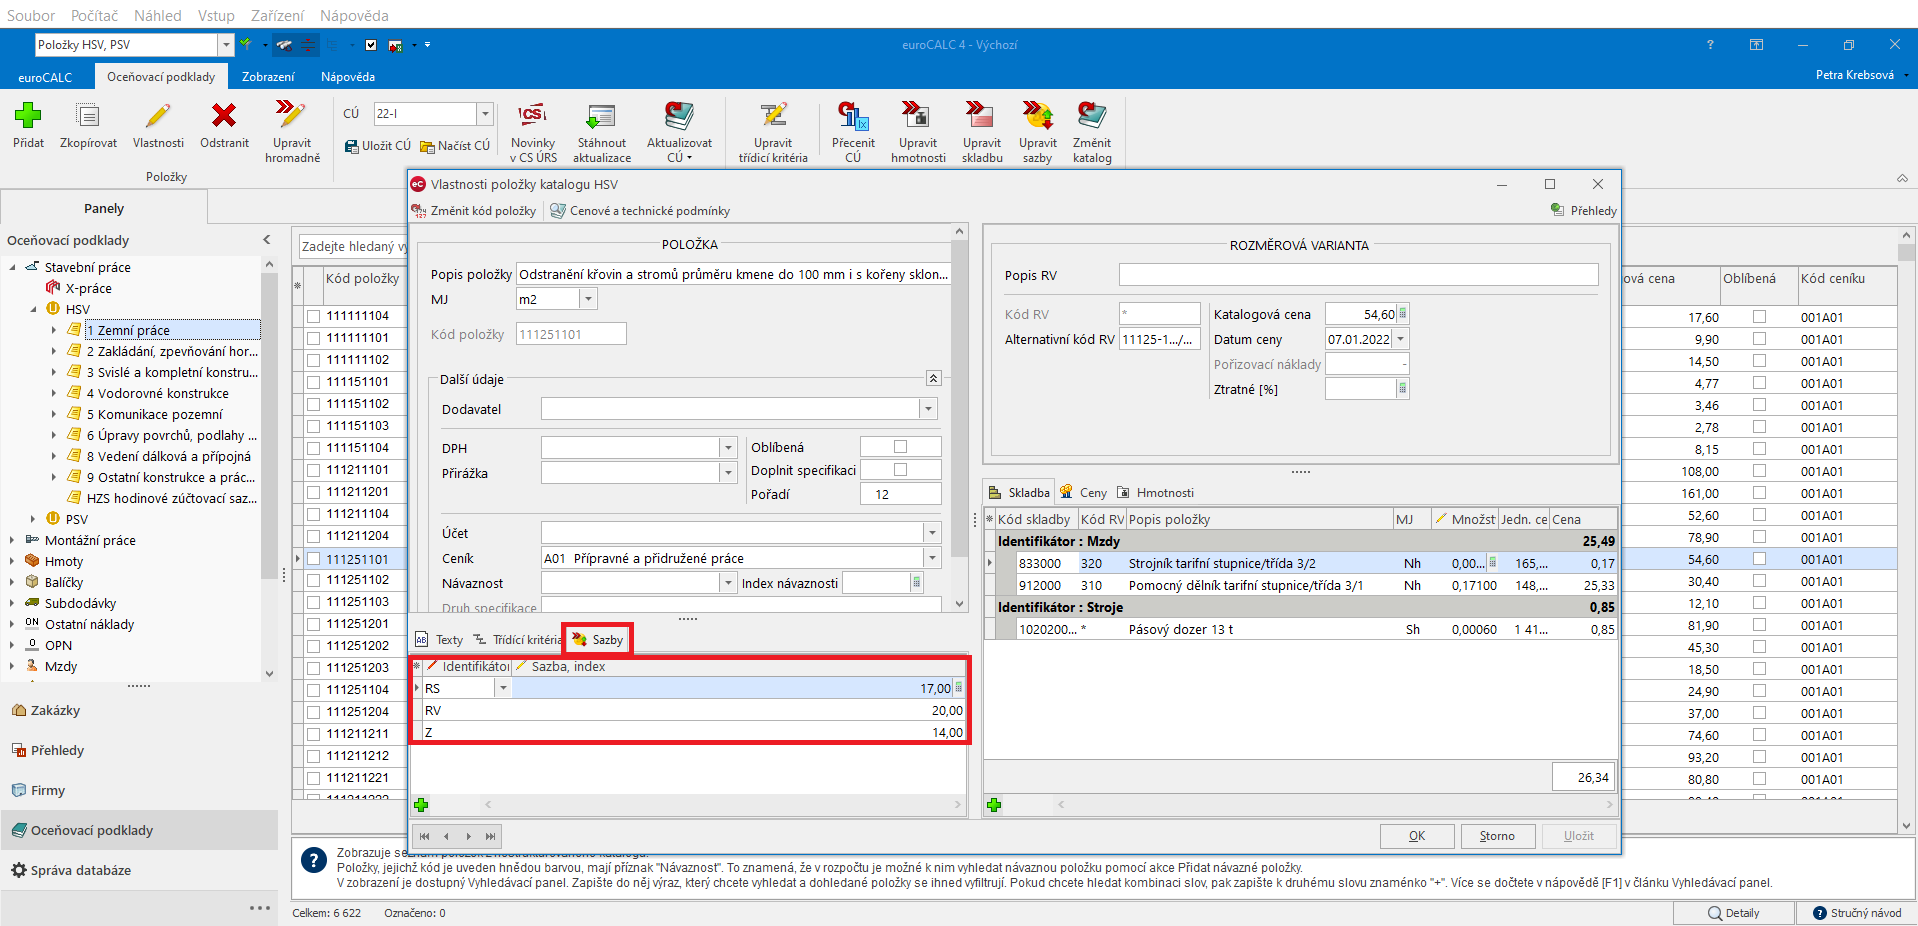Viewport: 1918px width, 926px height.
Task: Click the Zkopírovat toolbar icon
Action: pyautogui.click(x=88, y=116)
